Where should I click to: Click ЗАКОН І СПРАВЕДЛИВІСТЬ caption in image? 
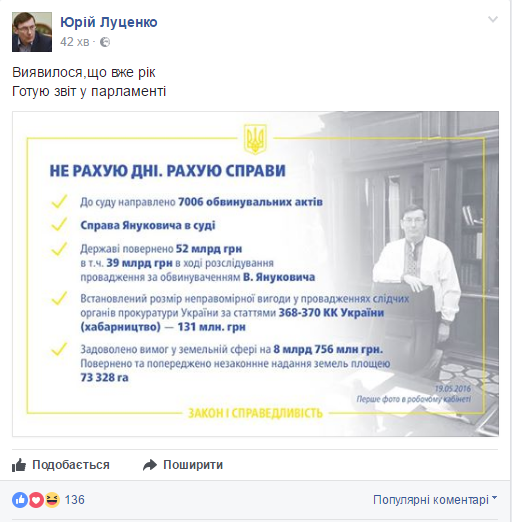[256, 413]
